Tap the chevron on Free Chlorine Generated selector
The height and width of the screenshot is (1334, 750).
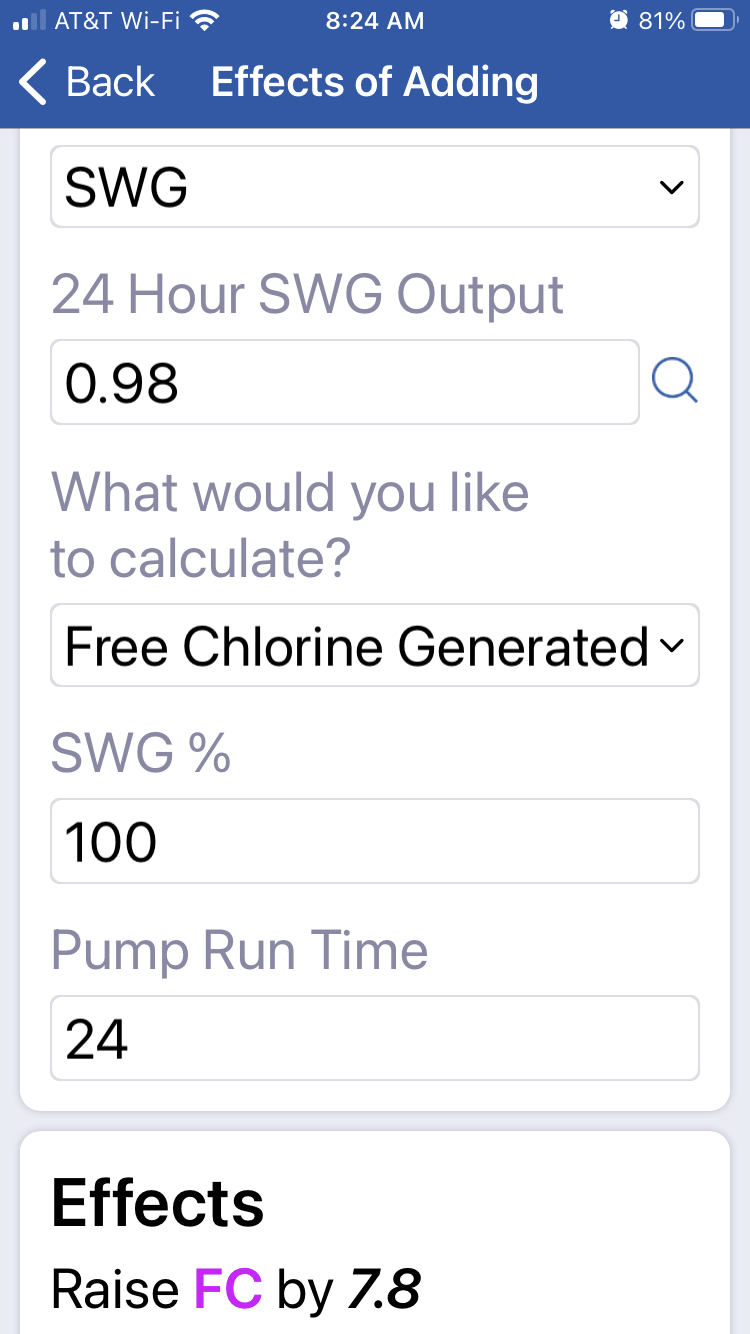click(672, 646)
